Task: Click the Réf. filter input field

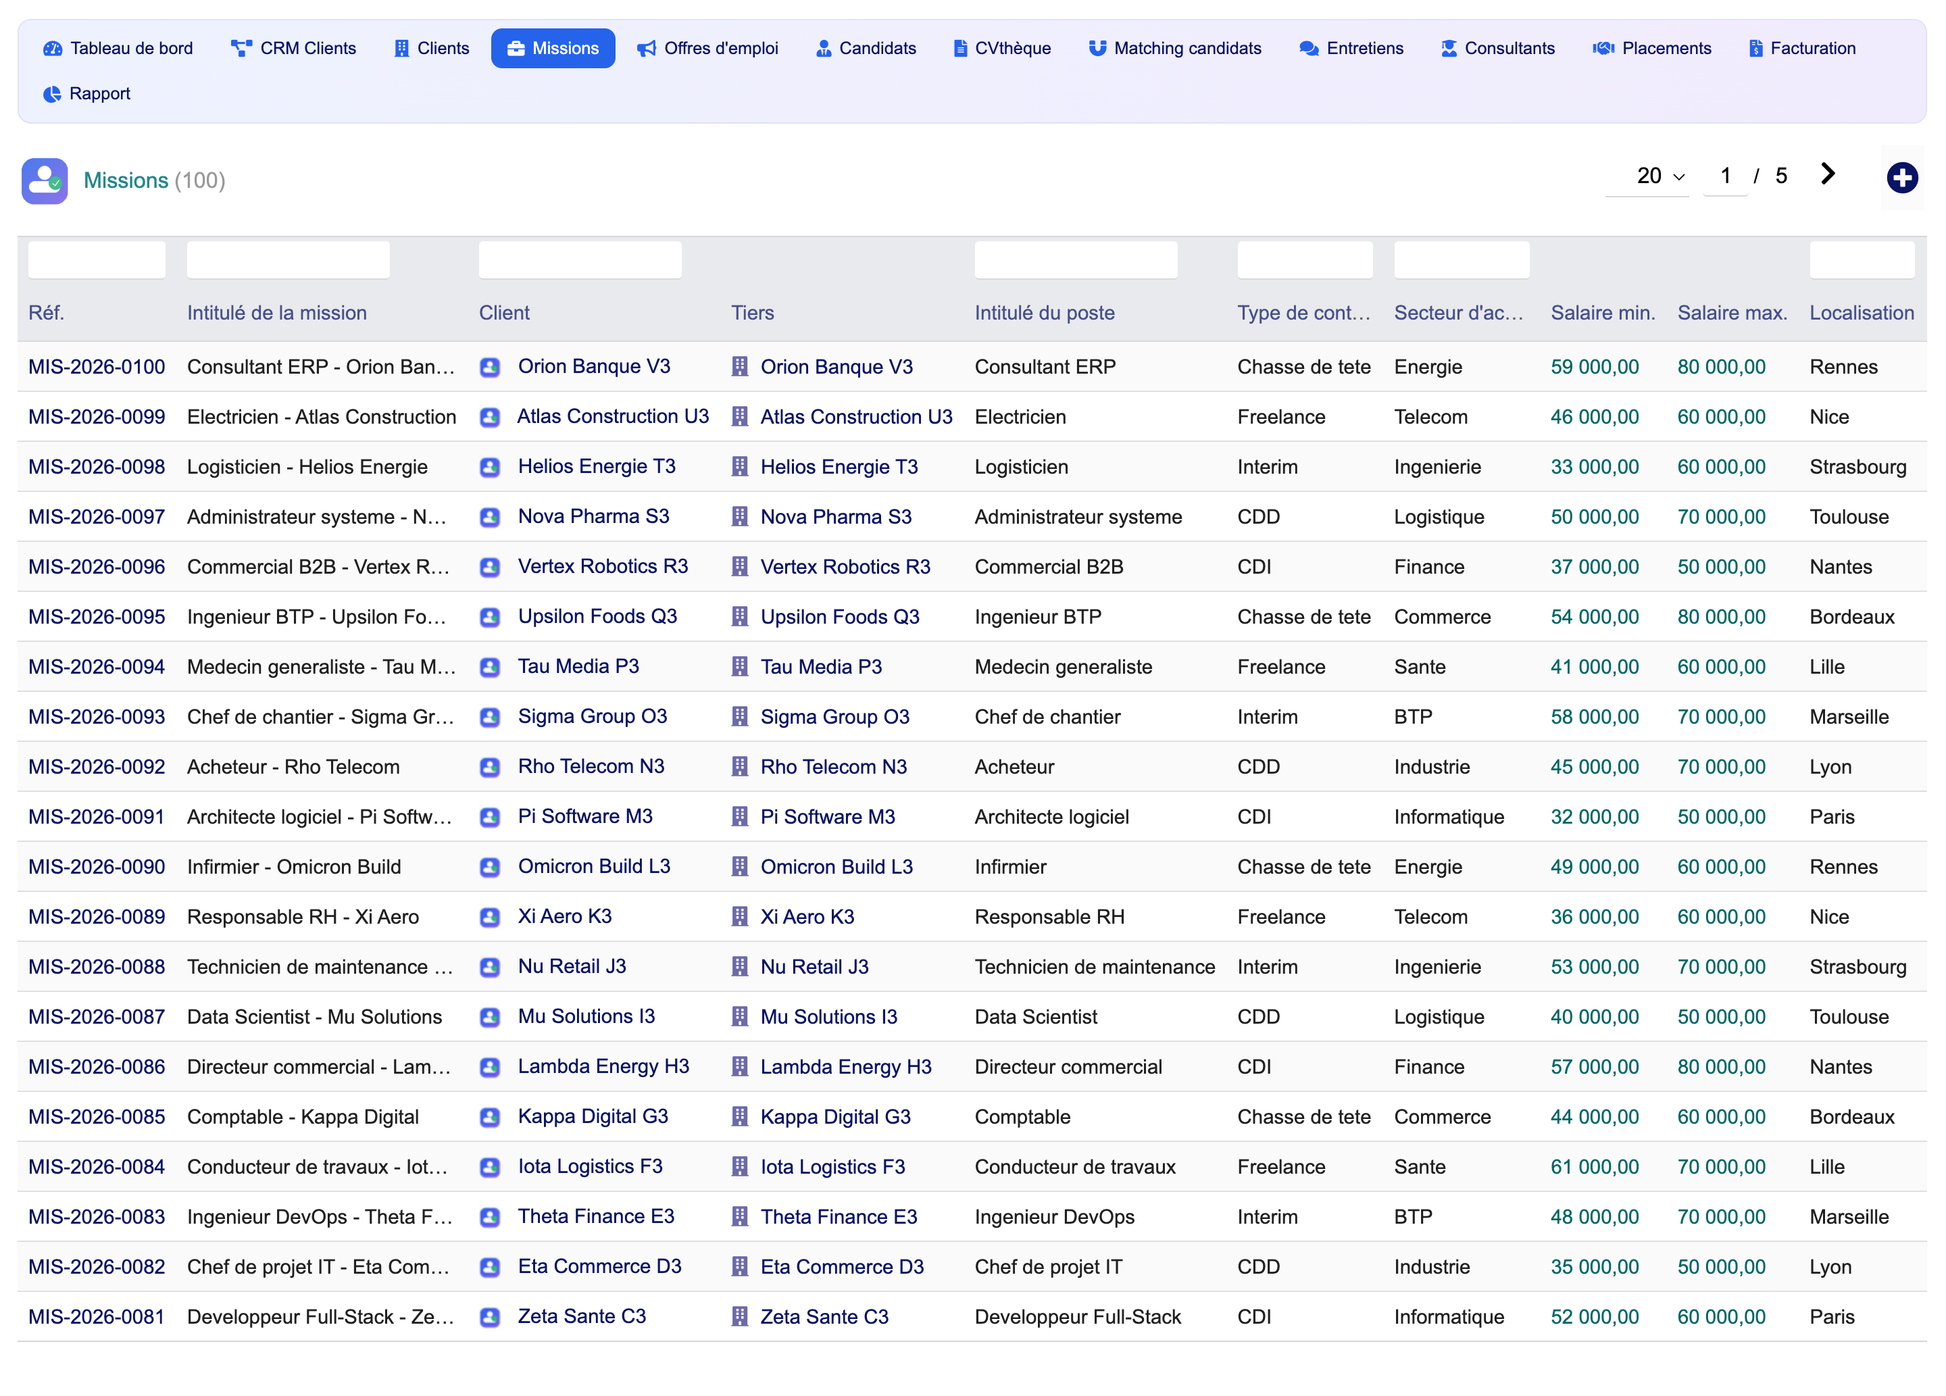Action: (x=97, y=260)
